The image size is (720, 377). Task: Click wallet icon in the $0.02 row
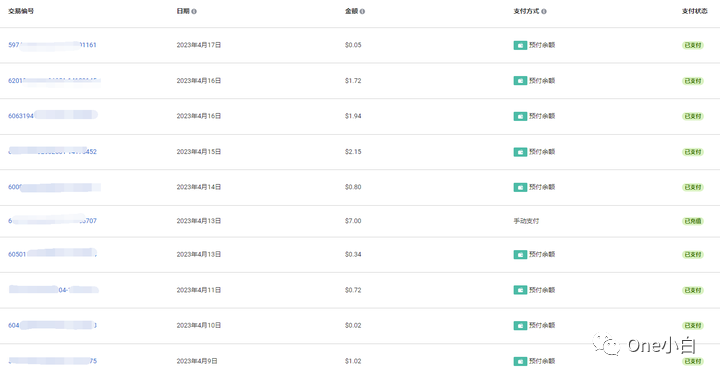pyautogui.click(x=520, y=326)
